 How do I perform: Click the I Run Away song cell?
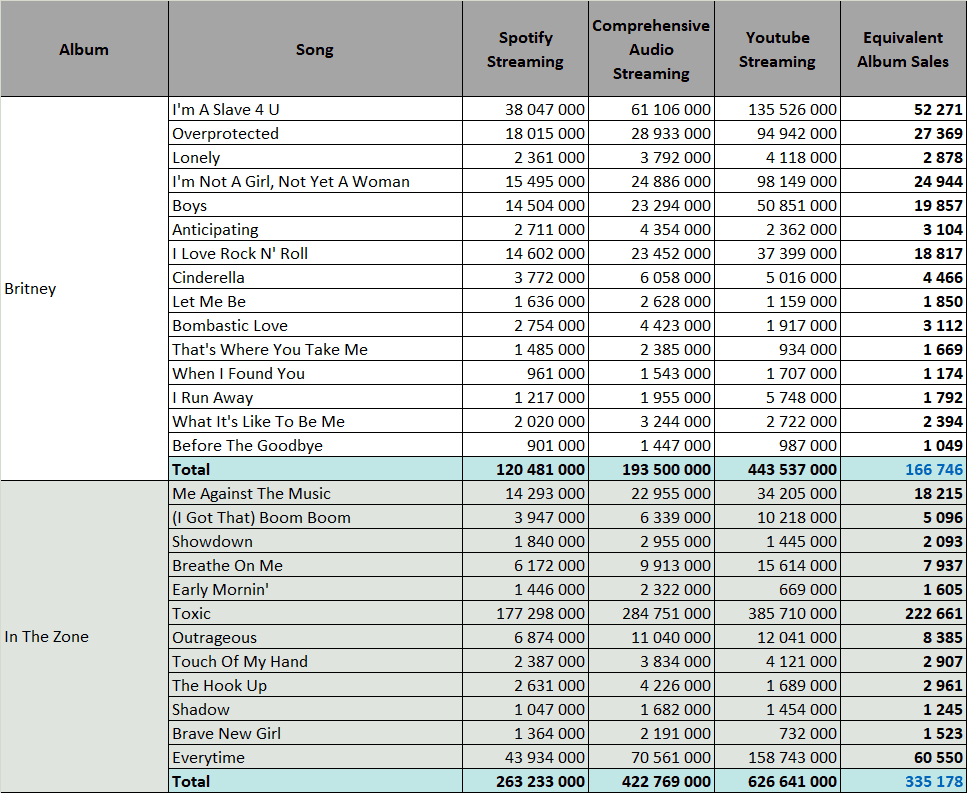click(x=315, y=398)
